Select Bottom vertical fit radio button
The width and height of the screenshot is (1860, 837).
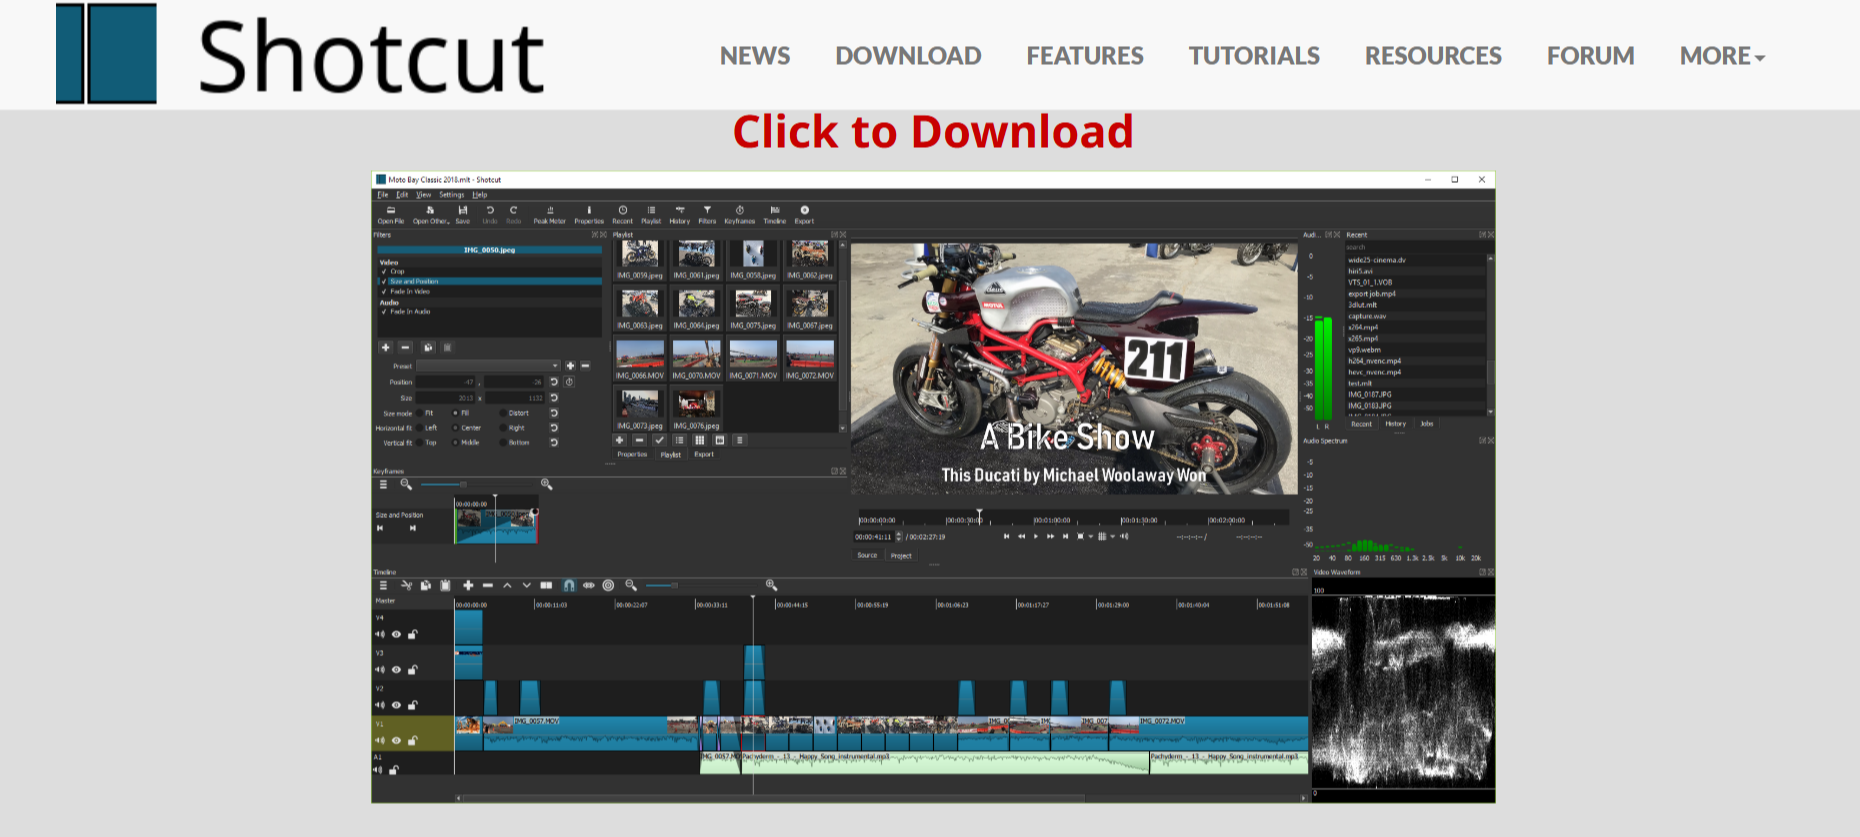tap(503, 443)
